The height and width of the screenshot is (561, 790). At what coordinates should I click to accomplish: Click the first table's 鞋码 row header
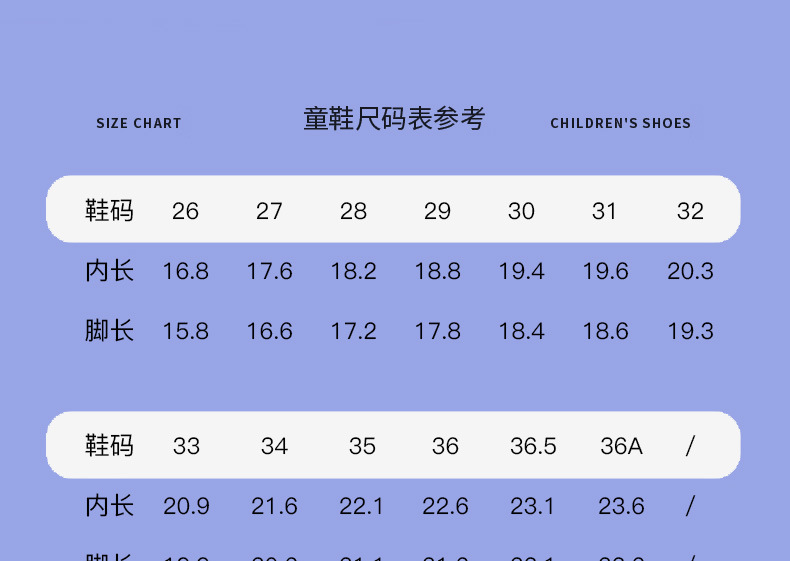pyautogui.click(x=109, y=211)
